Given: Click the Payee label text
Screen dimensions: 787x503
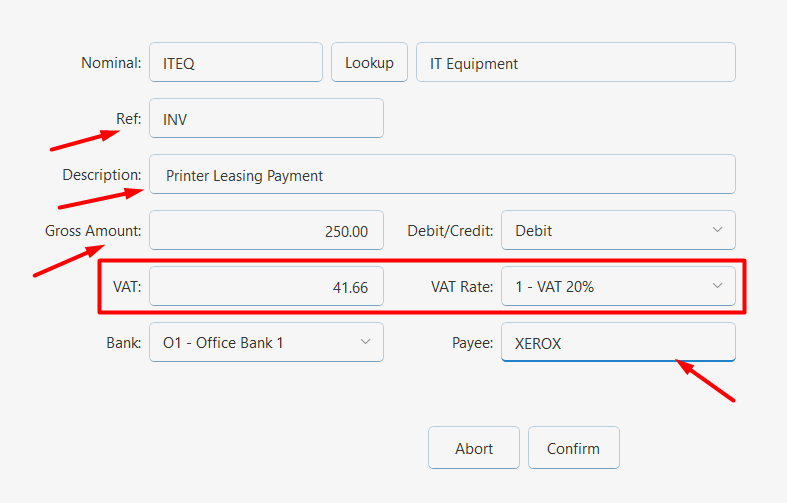Looking at the screenshot, I should click(472, 343).
